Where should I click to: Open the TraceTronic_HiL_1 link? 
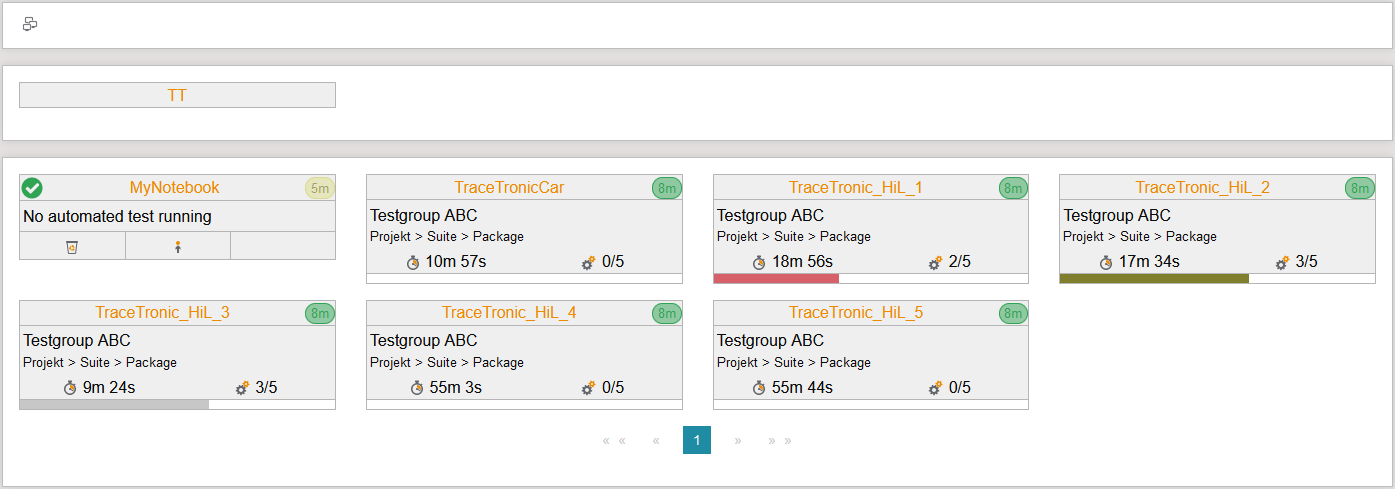[856, 188]
